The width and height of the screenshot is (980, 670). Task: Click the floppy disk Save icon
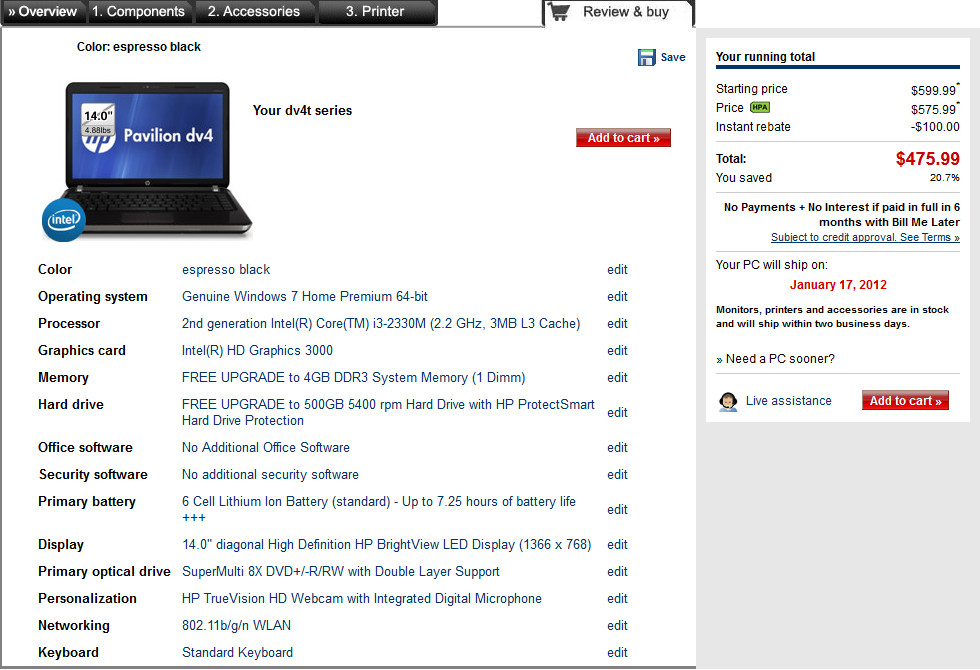tap(646, 58)
